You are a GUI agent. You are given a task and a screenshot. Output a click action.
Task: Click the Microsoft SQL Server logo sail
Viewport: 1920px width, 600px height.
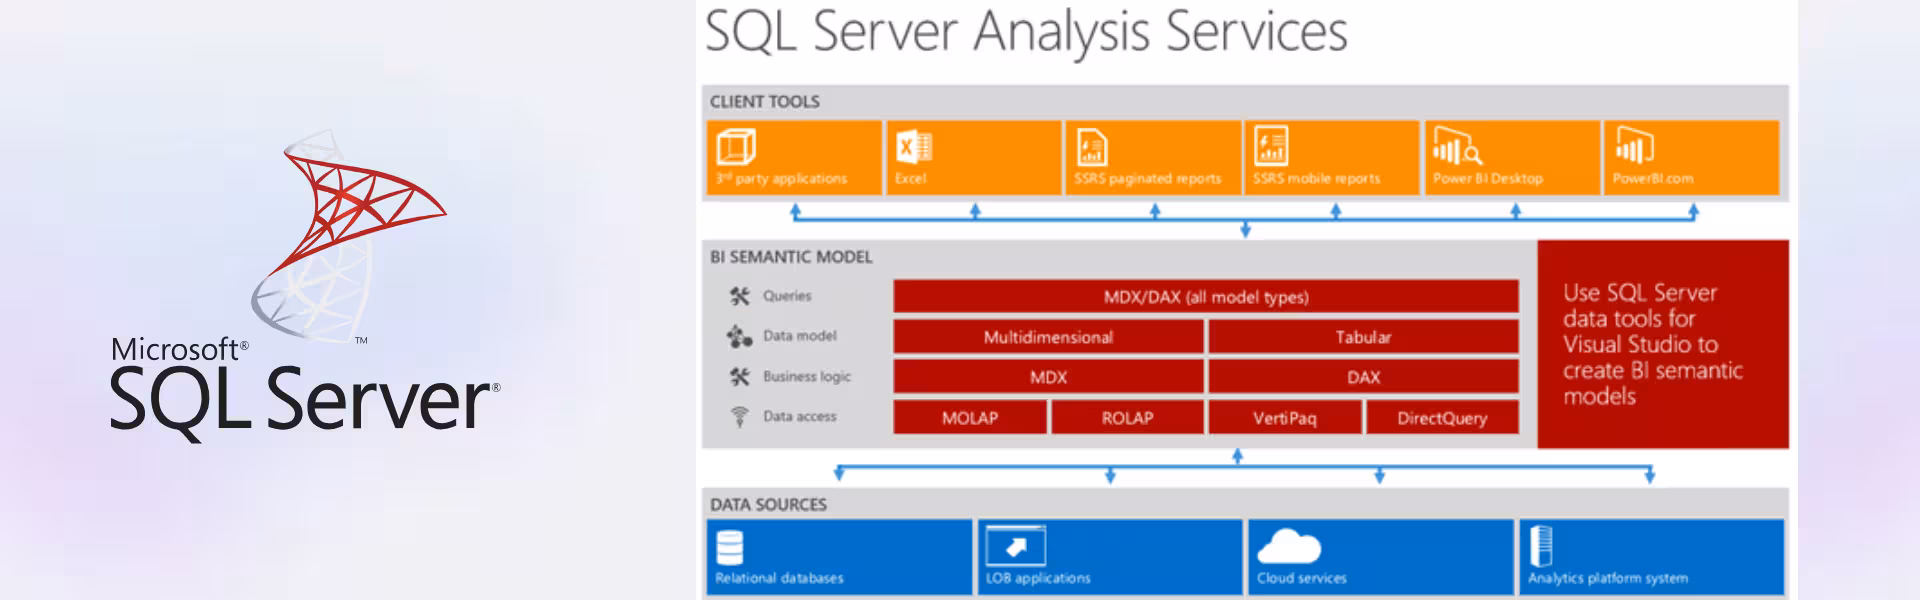point(350,235)
